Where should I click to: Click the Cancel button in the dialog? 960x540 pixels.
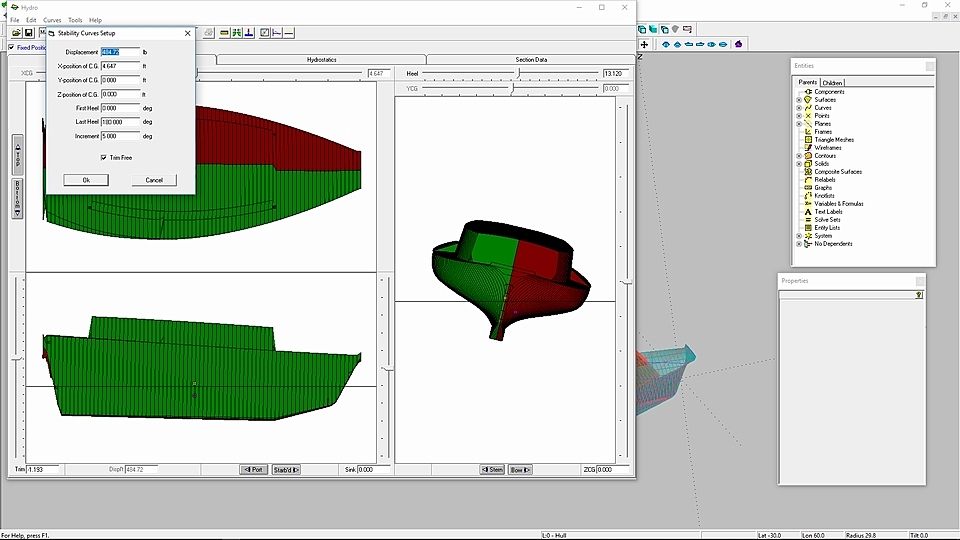[154, 180]
